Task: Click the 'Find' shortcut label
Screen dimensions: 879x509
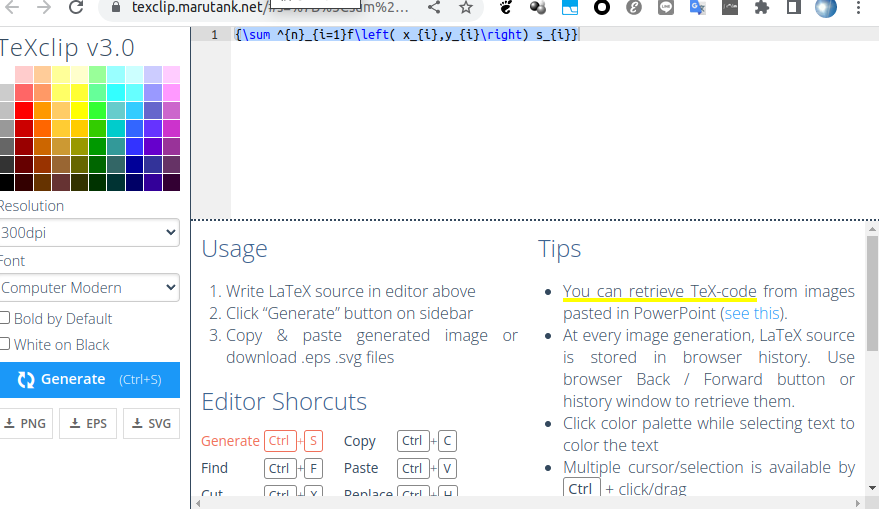Action: click(215, 468)
